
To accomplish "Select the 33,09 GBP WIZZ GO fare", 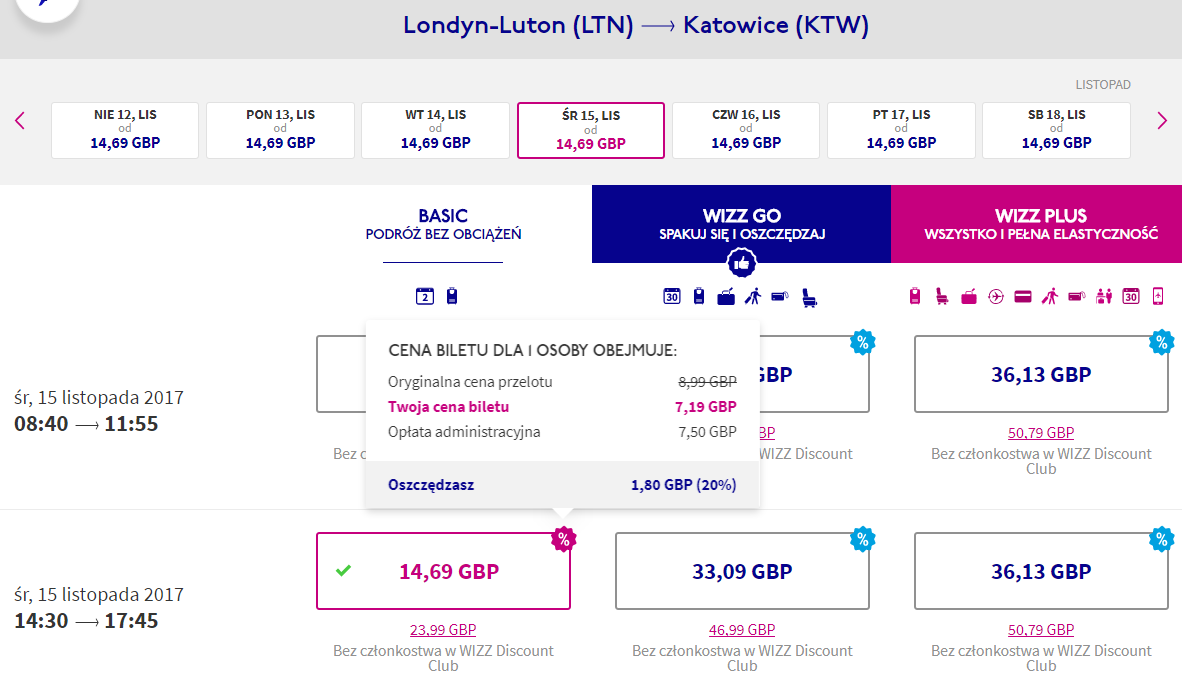I will tap(742, 571).
